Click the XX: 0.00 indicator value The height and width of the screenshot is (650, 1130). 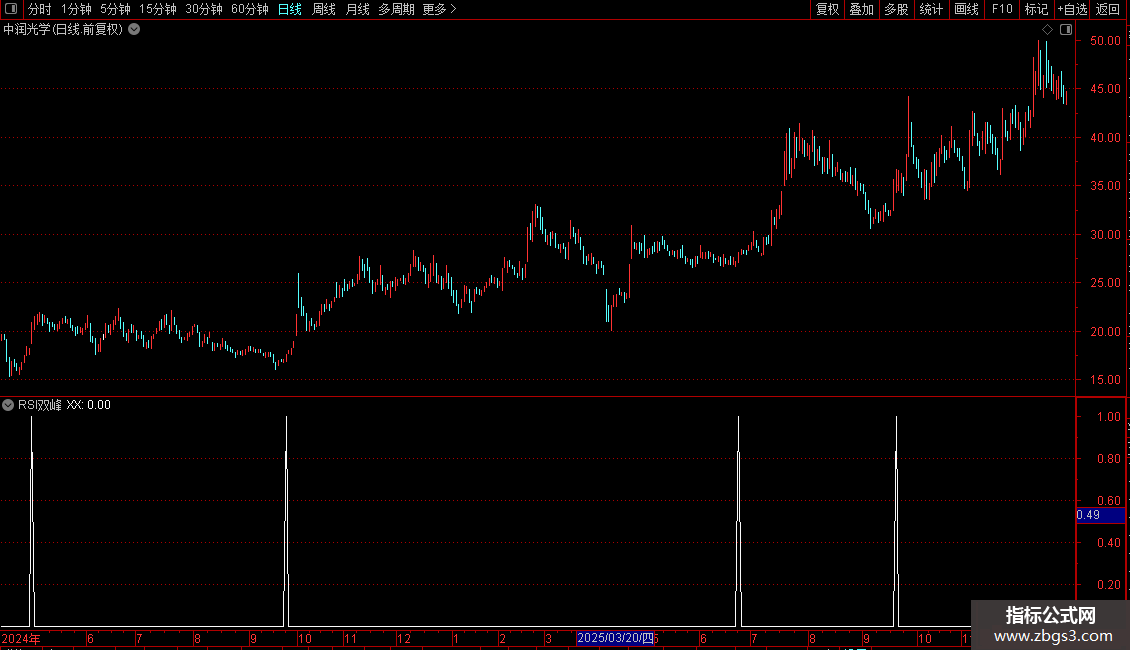89,405
